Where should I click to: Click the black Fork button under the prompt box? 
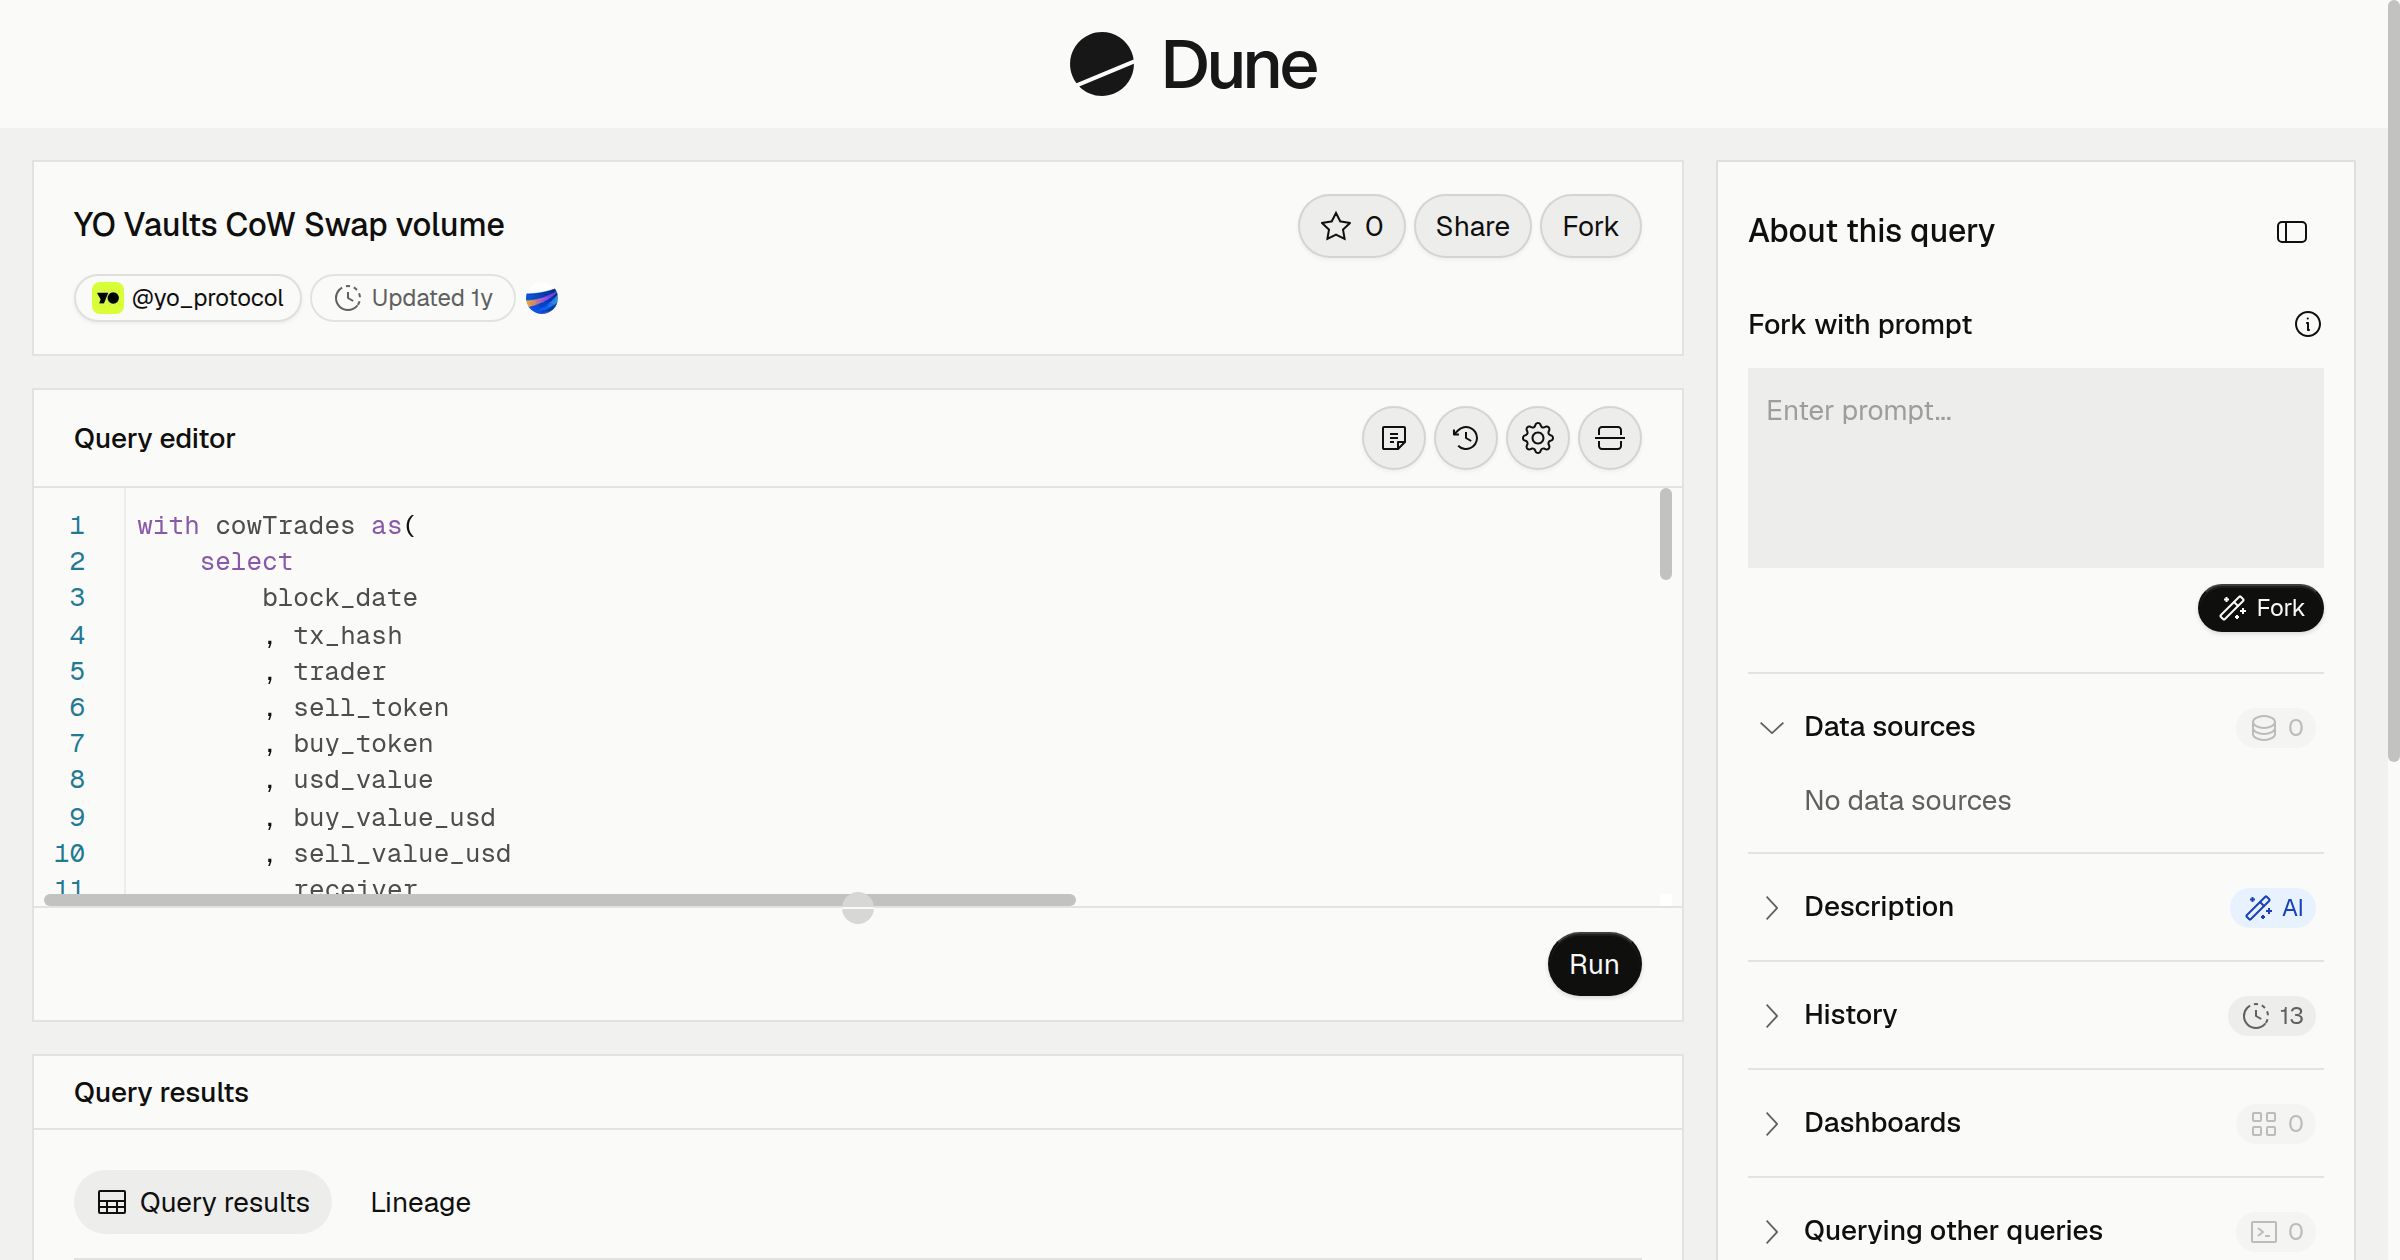(x=2260, y=608)
